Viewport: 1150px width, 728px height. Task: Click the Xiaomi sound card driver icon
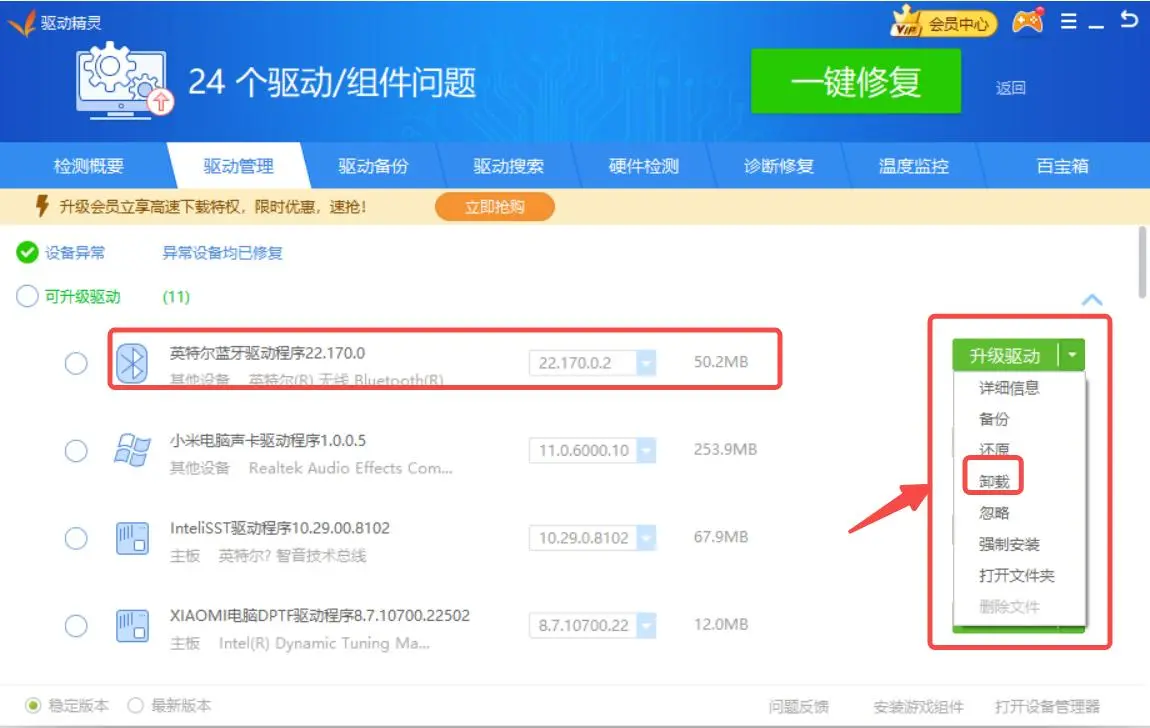tap(132, 451)
